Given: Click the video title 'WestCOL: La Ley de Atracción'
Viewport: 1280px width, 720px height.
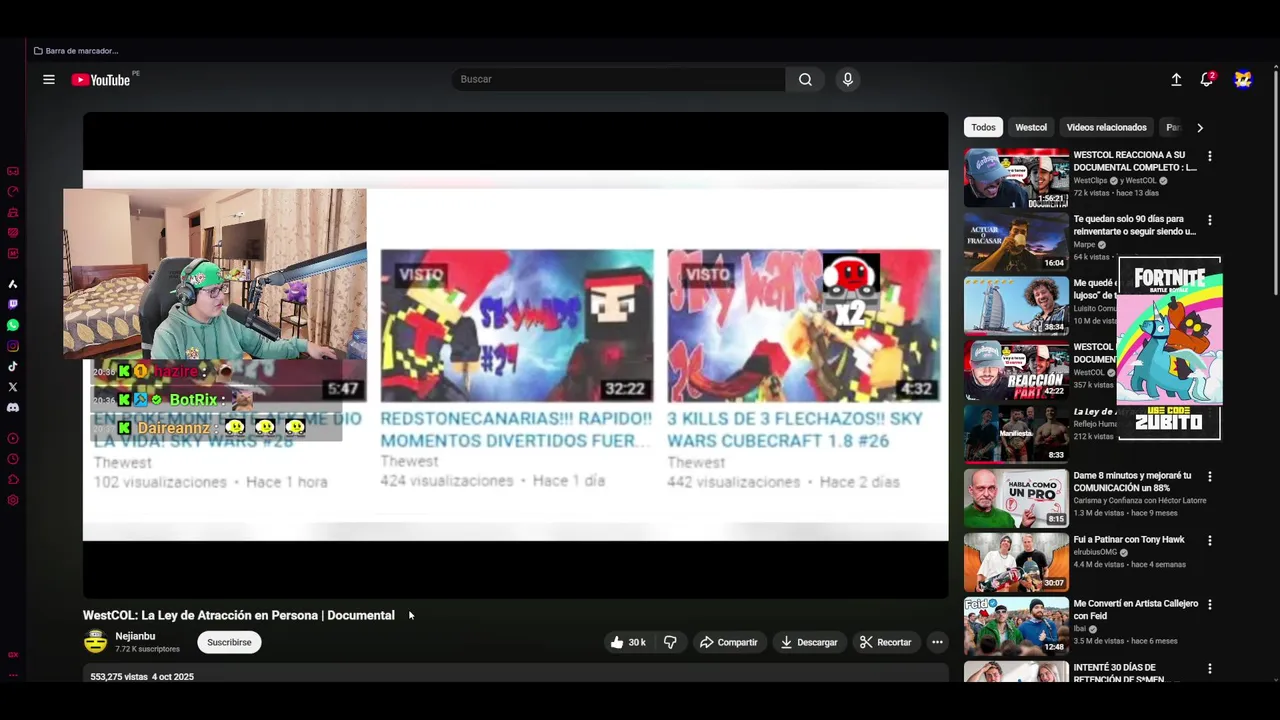Looking at the screenshot, I should click(x=239, y=616).
